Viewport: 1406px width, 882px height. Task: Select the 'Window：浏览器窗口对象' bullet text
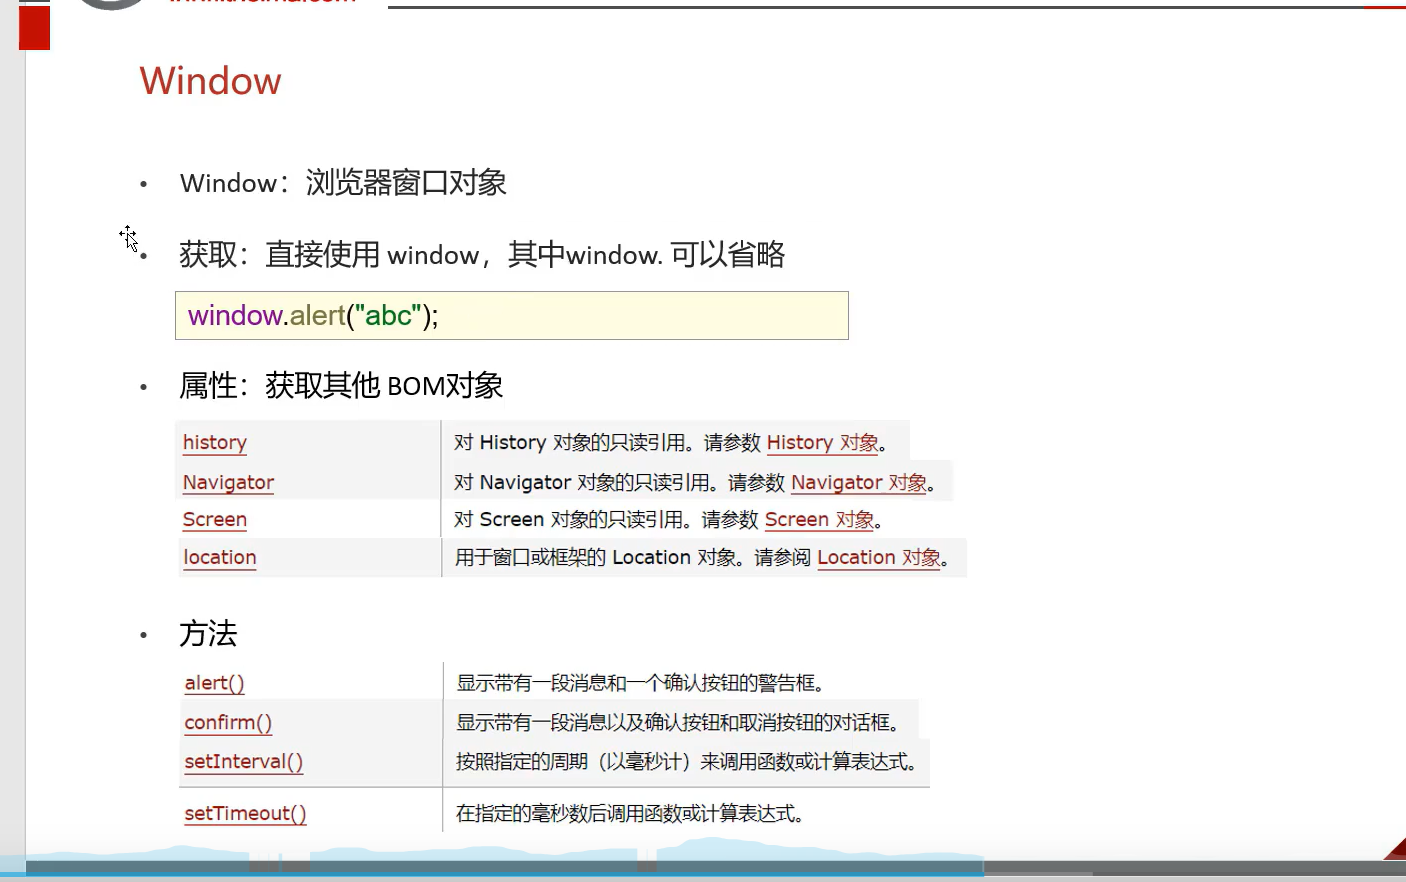(x=343, y=183)
